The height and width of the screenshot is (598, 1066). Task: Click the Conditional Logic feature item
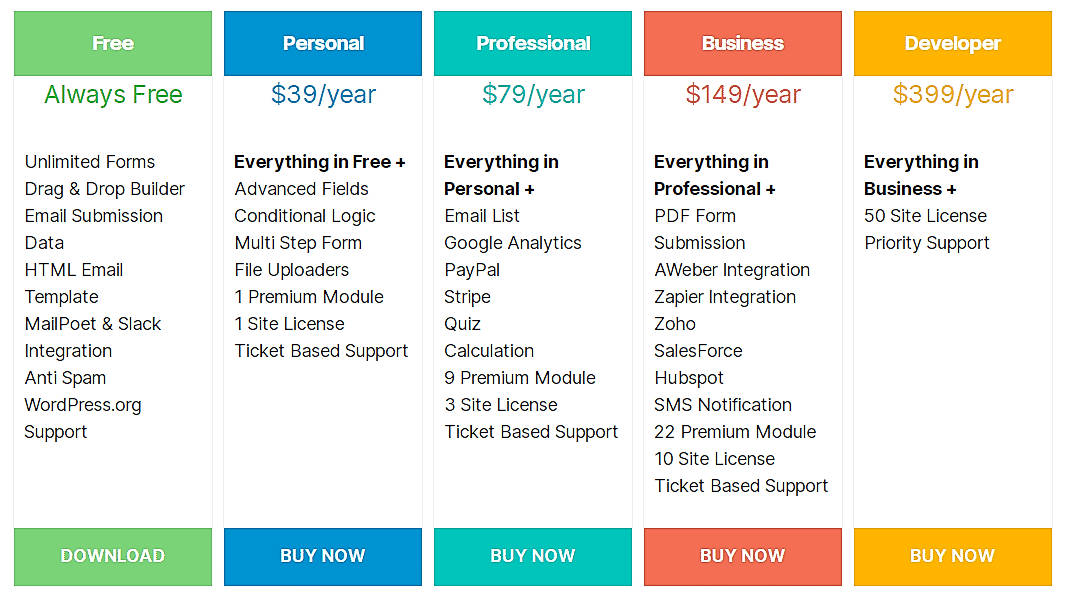304,215
